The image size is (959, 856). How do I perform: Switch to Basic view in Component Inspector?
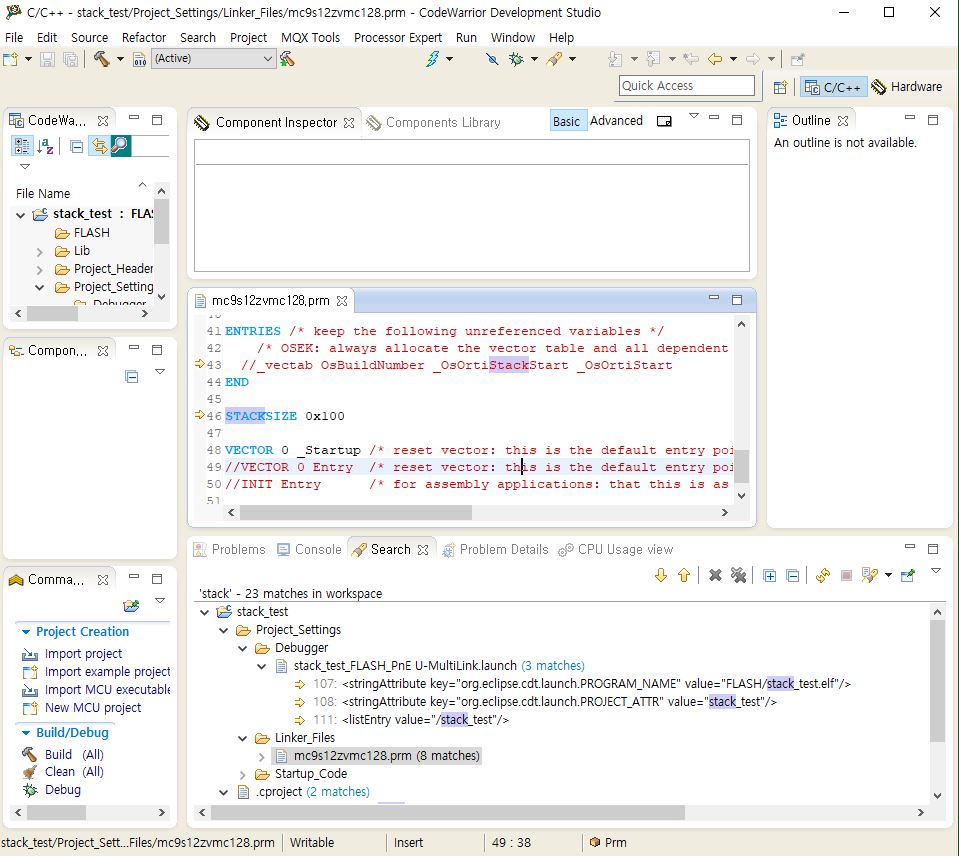[566, 121]
